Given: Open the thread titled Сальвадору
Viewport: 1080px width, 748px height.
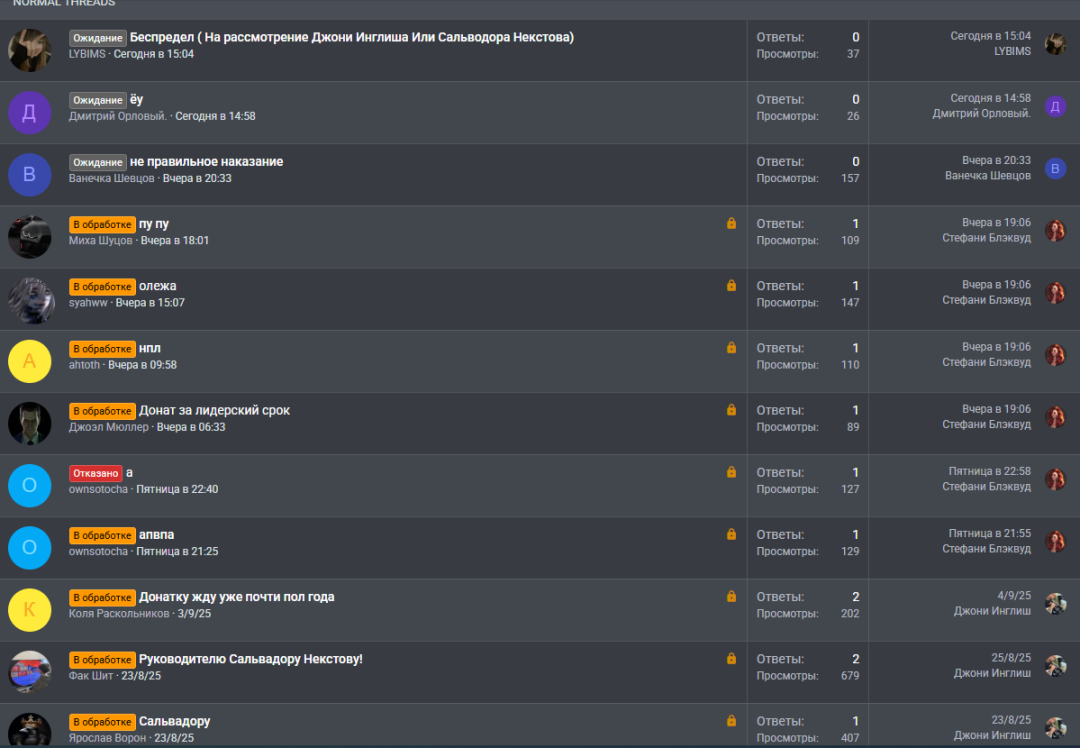Looking at the screenshot, I should tap(174, 721).
